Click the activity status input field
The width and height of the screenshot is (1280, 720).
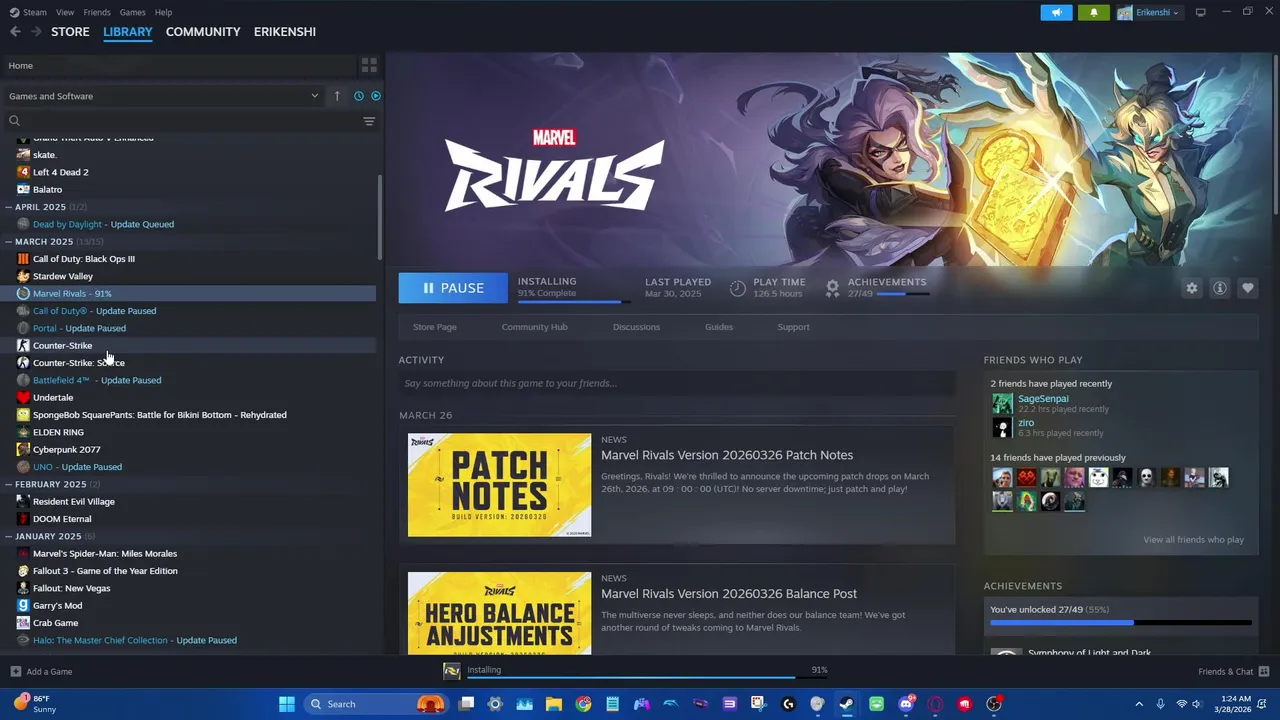pos(677,383)
